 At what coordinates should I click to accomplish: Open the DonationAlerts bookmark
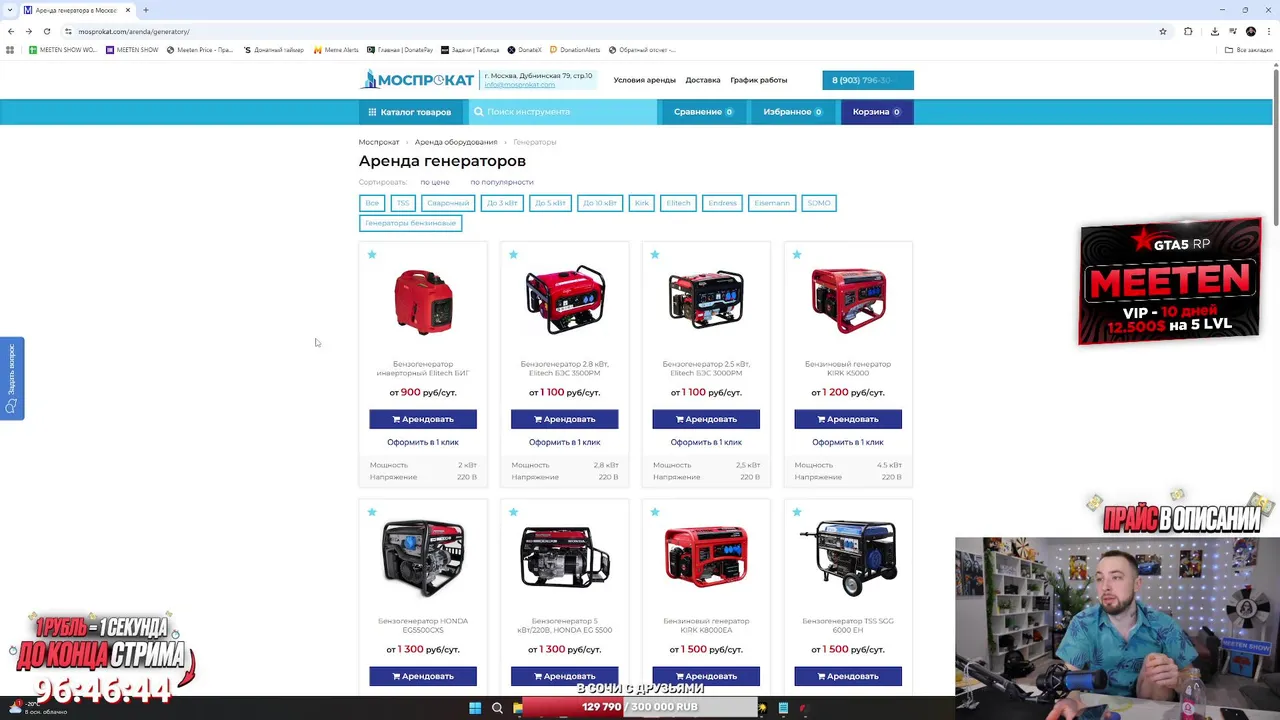pyautogui.click(x=575, y=50)
